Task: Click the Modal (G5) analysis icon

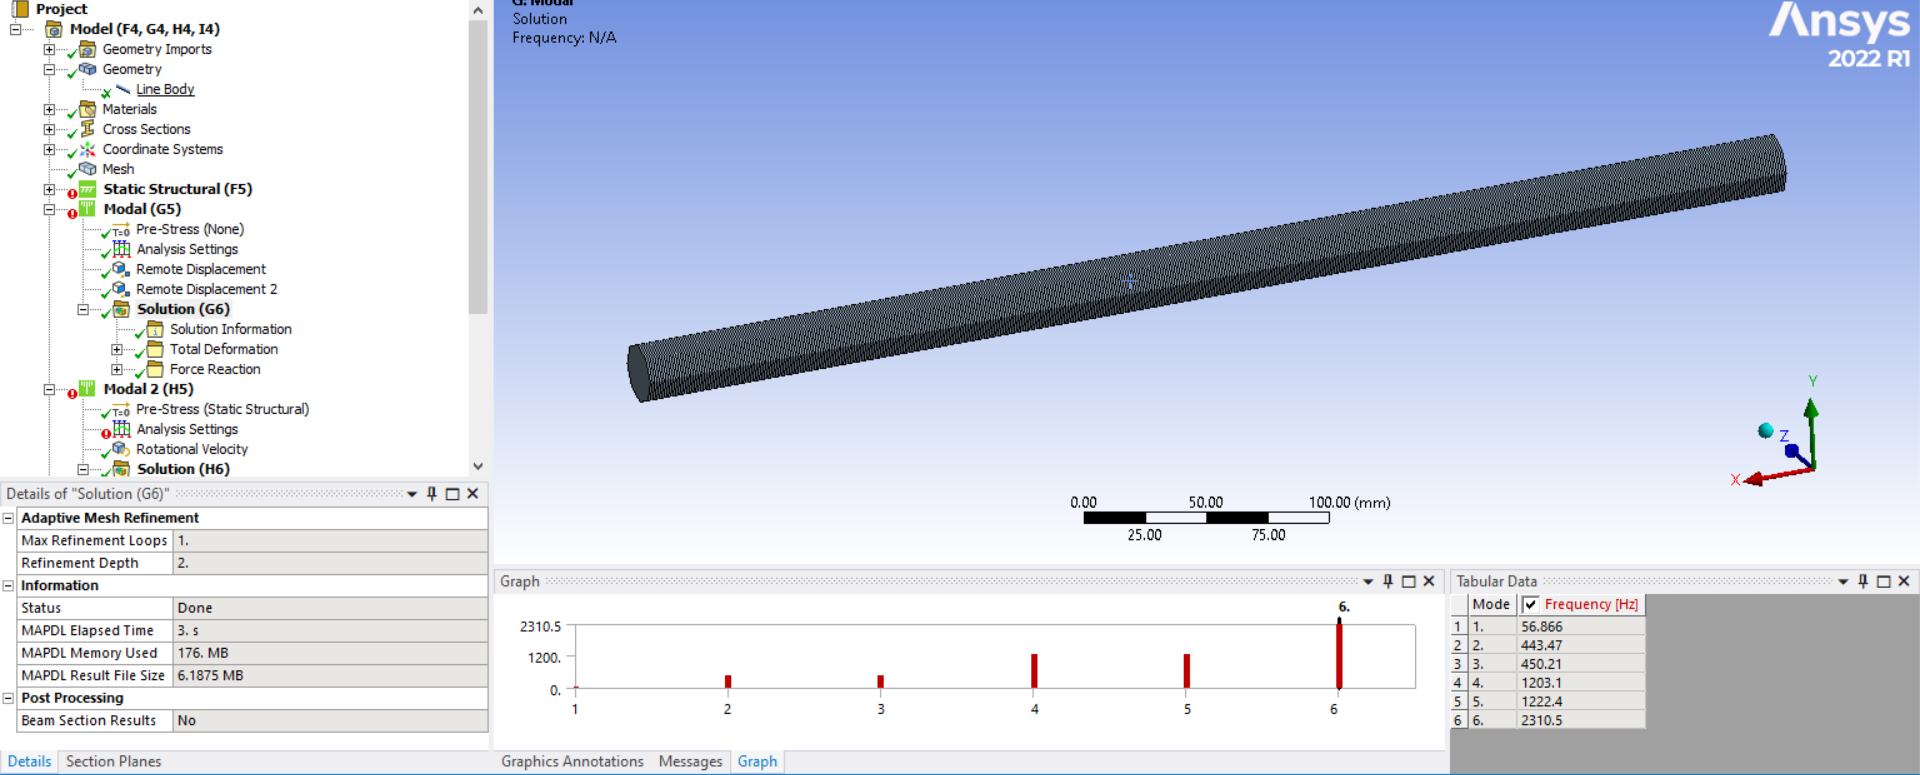Action: click(x=87, y=209)
